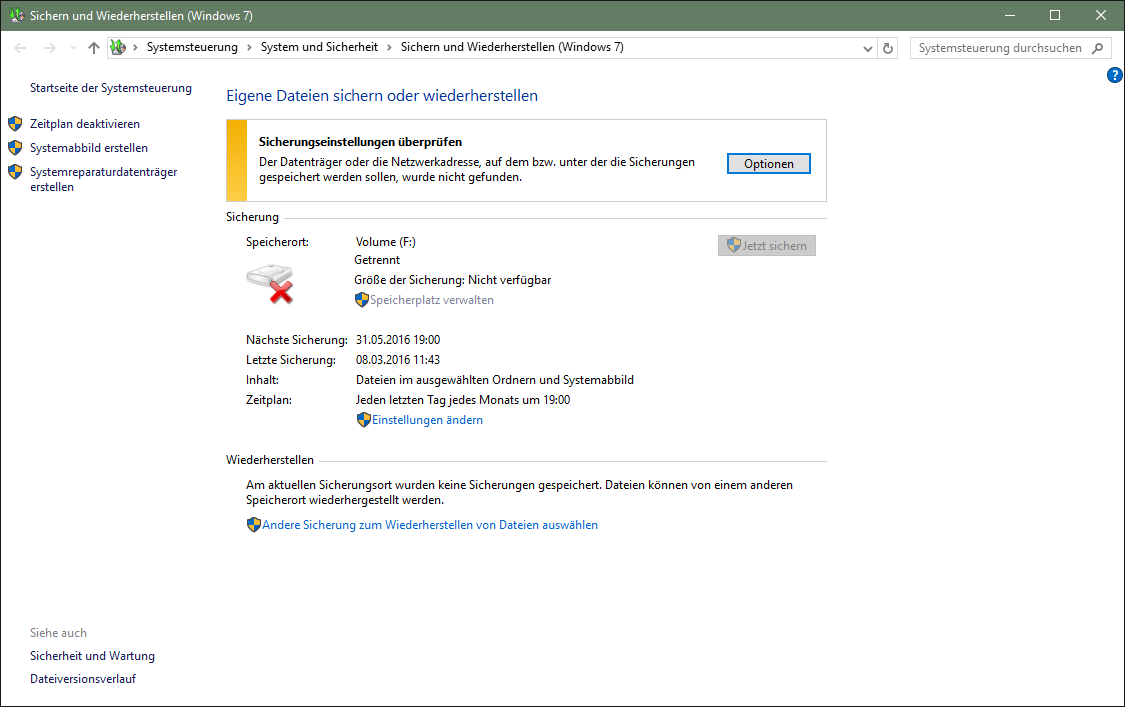Click shield icon next to Zeitplan deaktivieren
This screenshot has height=707, width=1125.
tap(15, 123)
